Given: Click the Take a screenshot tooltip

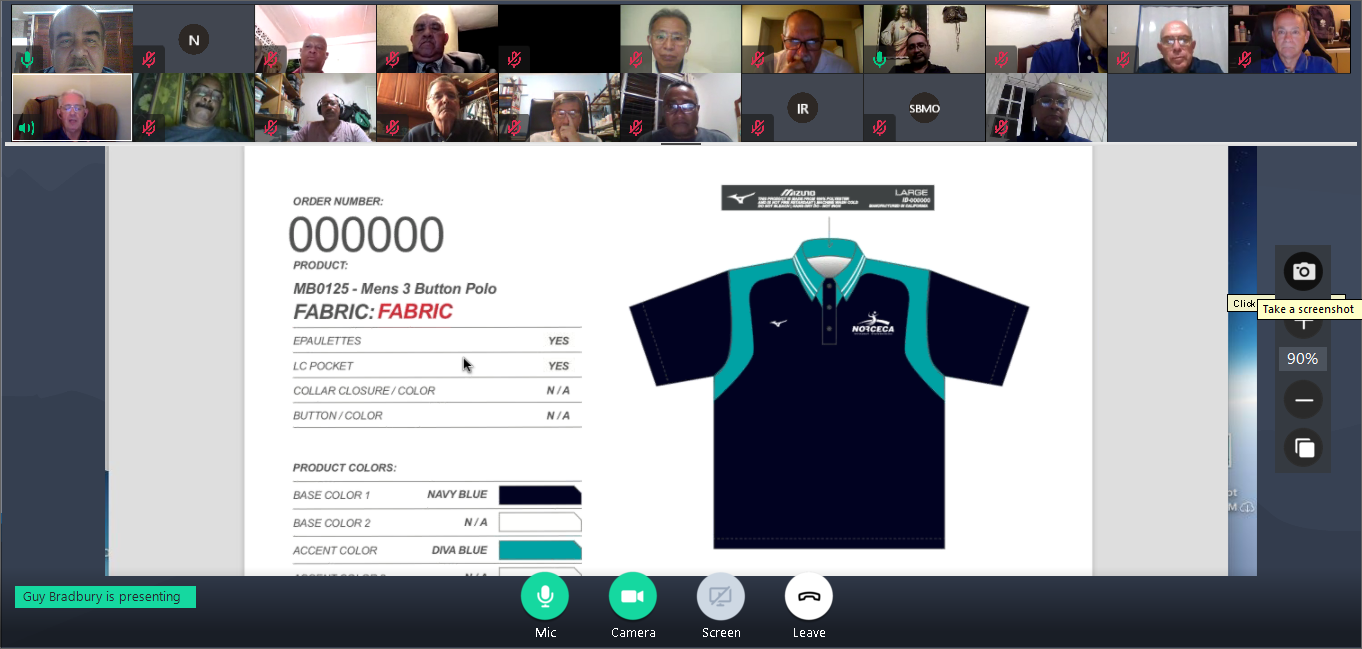Looking at the screenshot, I should [1308, 309].
